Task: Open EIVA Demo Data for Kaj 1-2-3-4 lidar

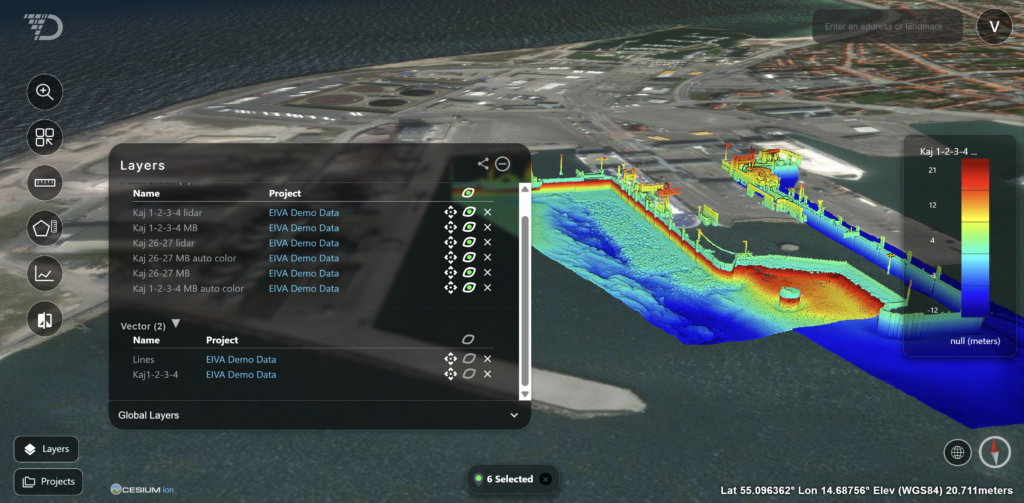Action: pos(304,212)
